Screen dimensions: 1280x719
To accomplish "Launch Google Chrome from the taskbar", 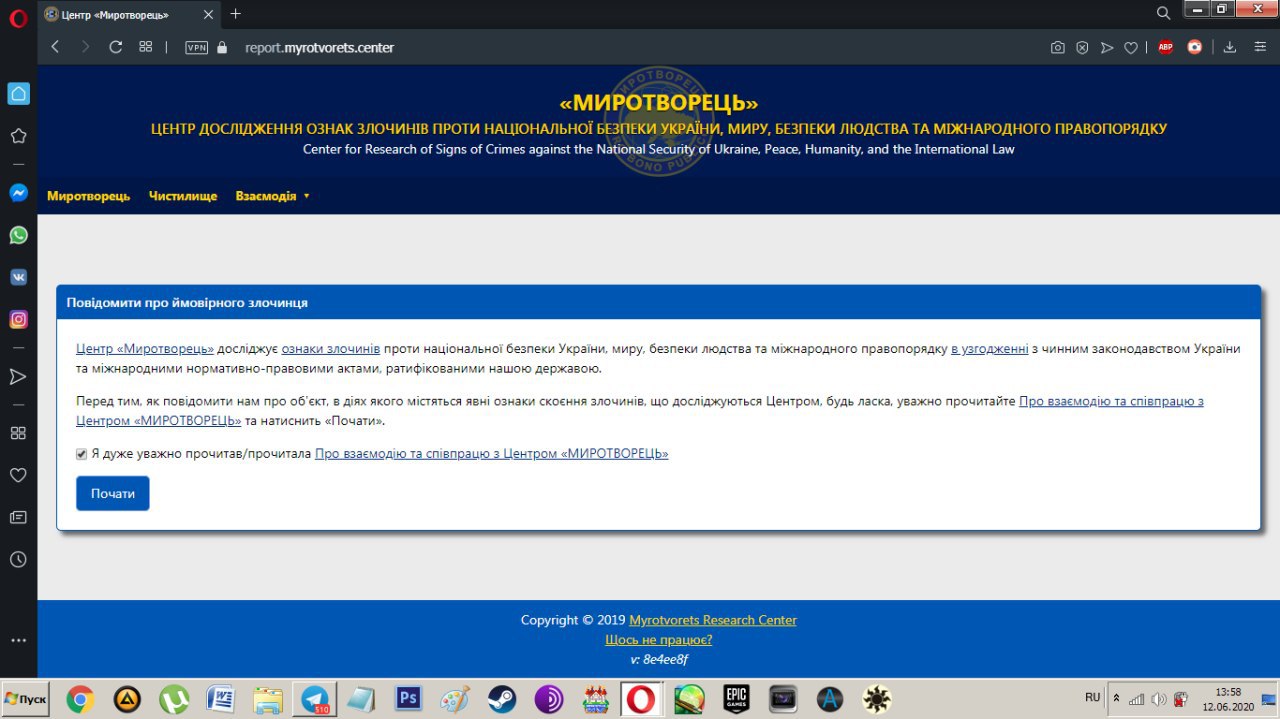I will pos(81,698).
